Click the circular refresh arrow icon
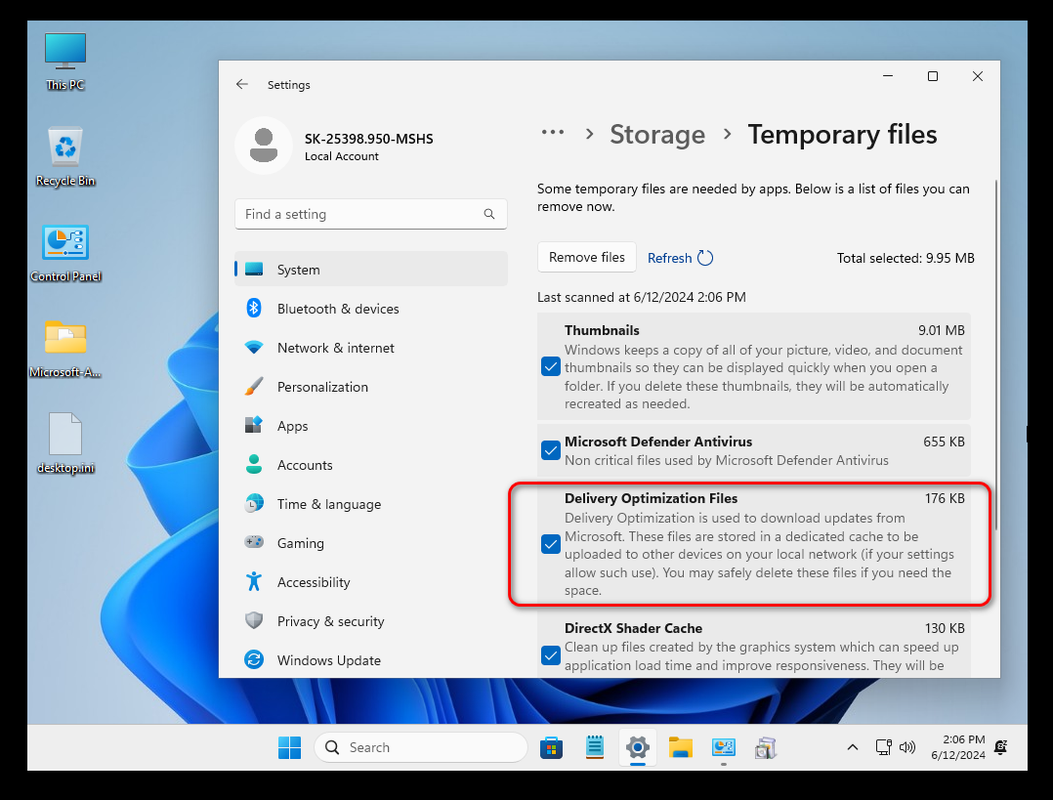This screenshot has width=1053, height=800. tap(705, 258)
